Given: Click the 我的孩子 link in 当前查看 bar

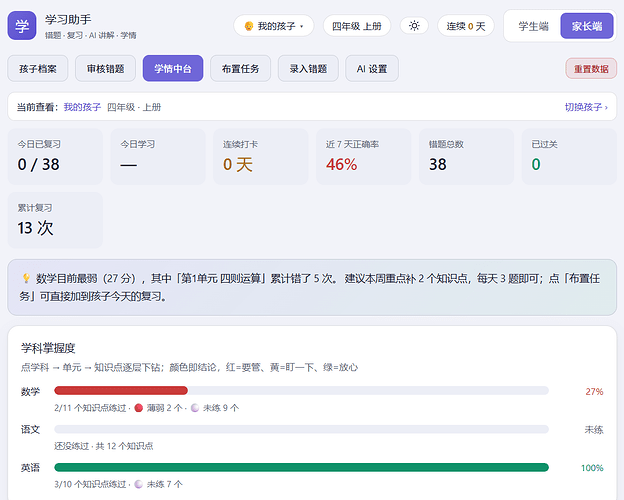Looking at the screenshot, I should (82, 107).
